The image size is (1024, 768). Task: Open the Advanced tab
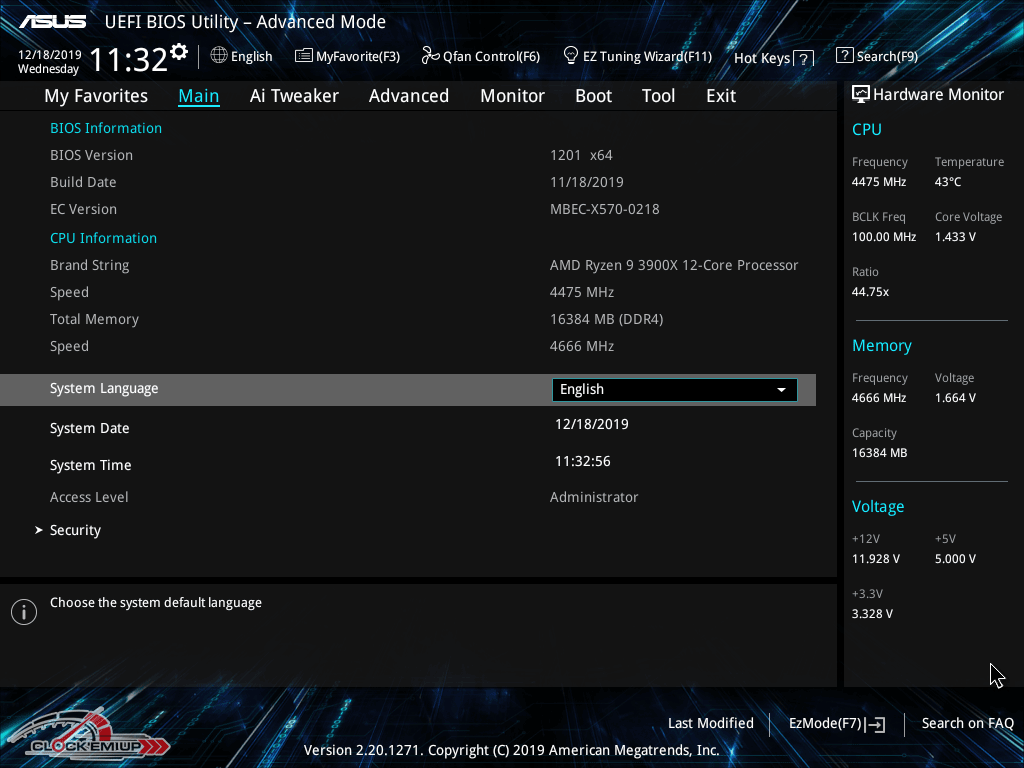point(408,96)
